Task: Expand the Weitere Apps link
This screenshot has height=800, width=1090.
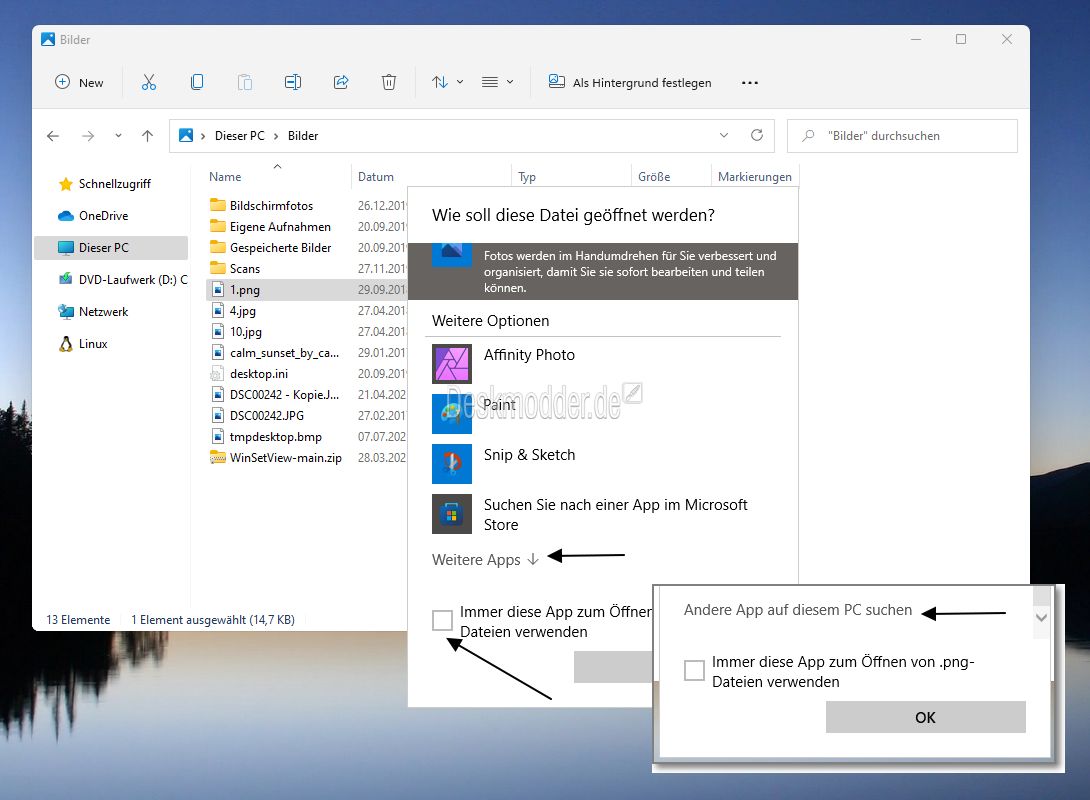Action: pos(485,560)
